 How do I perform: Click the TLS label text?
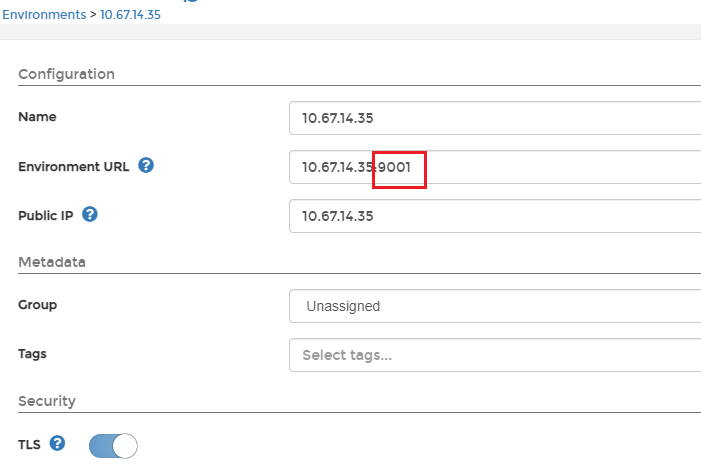point(29,444)
